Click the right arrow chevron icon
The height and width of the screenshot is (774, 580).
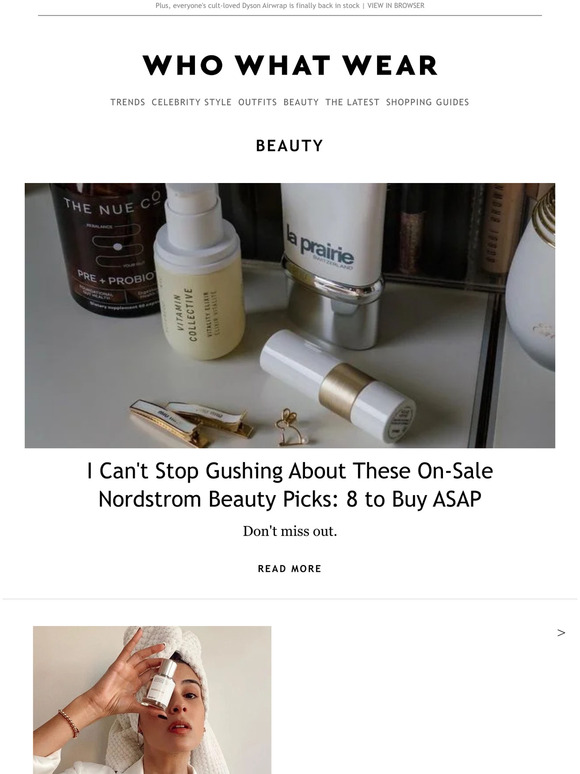click(561, 633)
